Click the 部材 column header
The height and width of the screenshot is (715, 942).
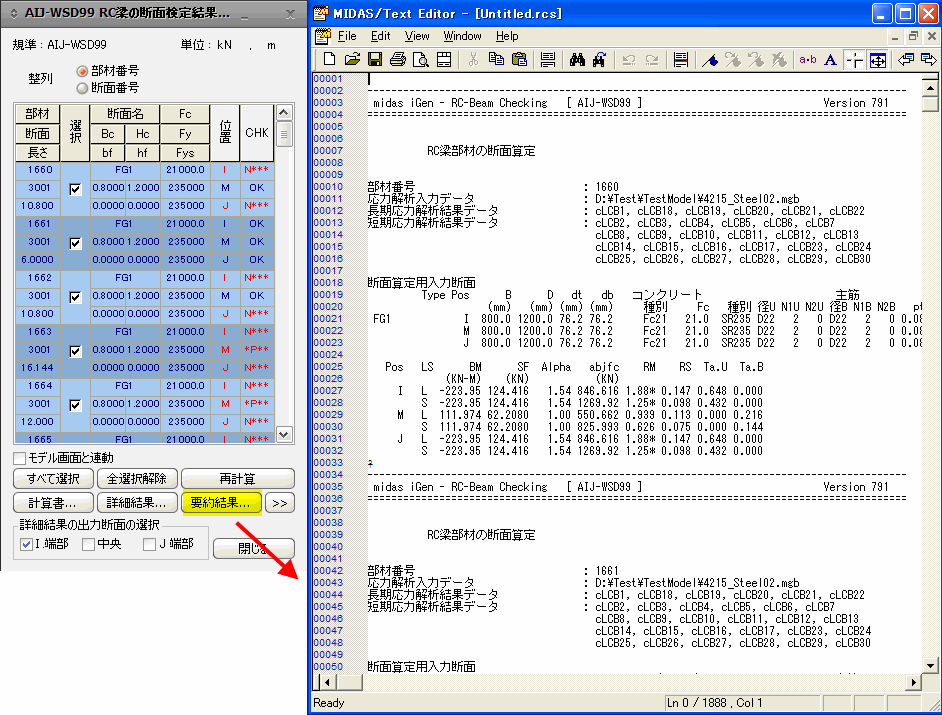[x=37, y=114]
